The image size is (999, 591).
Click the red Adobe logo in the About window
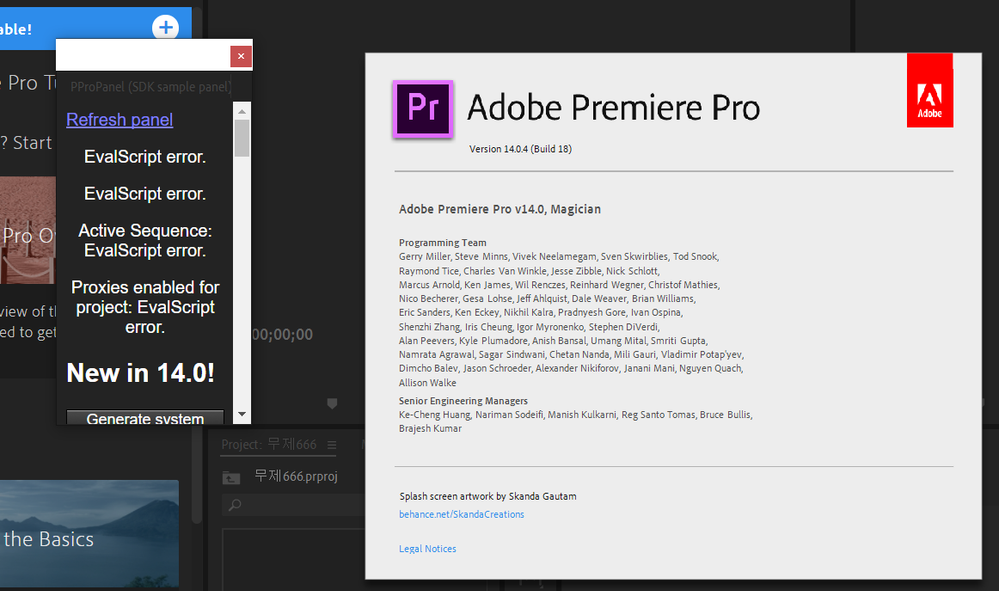point(929,90)
